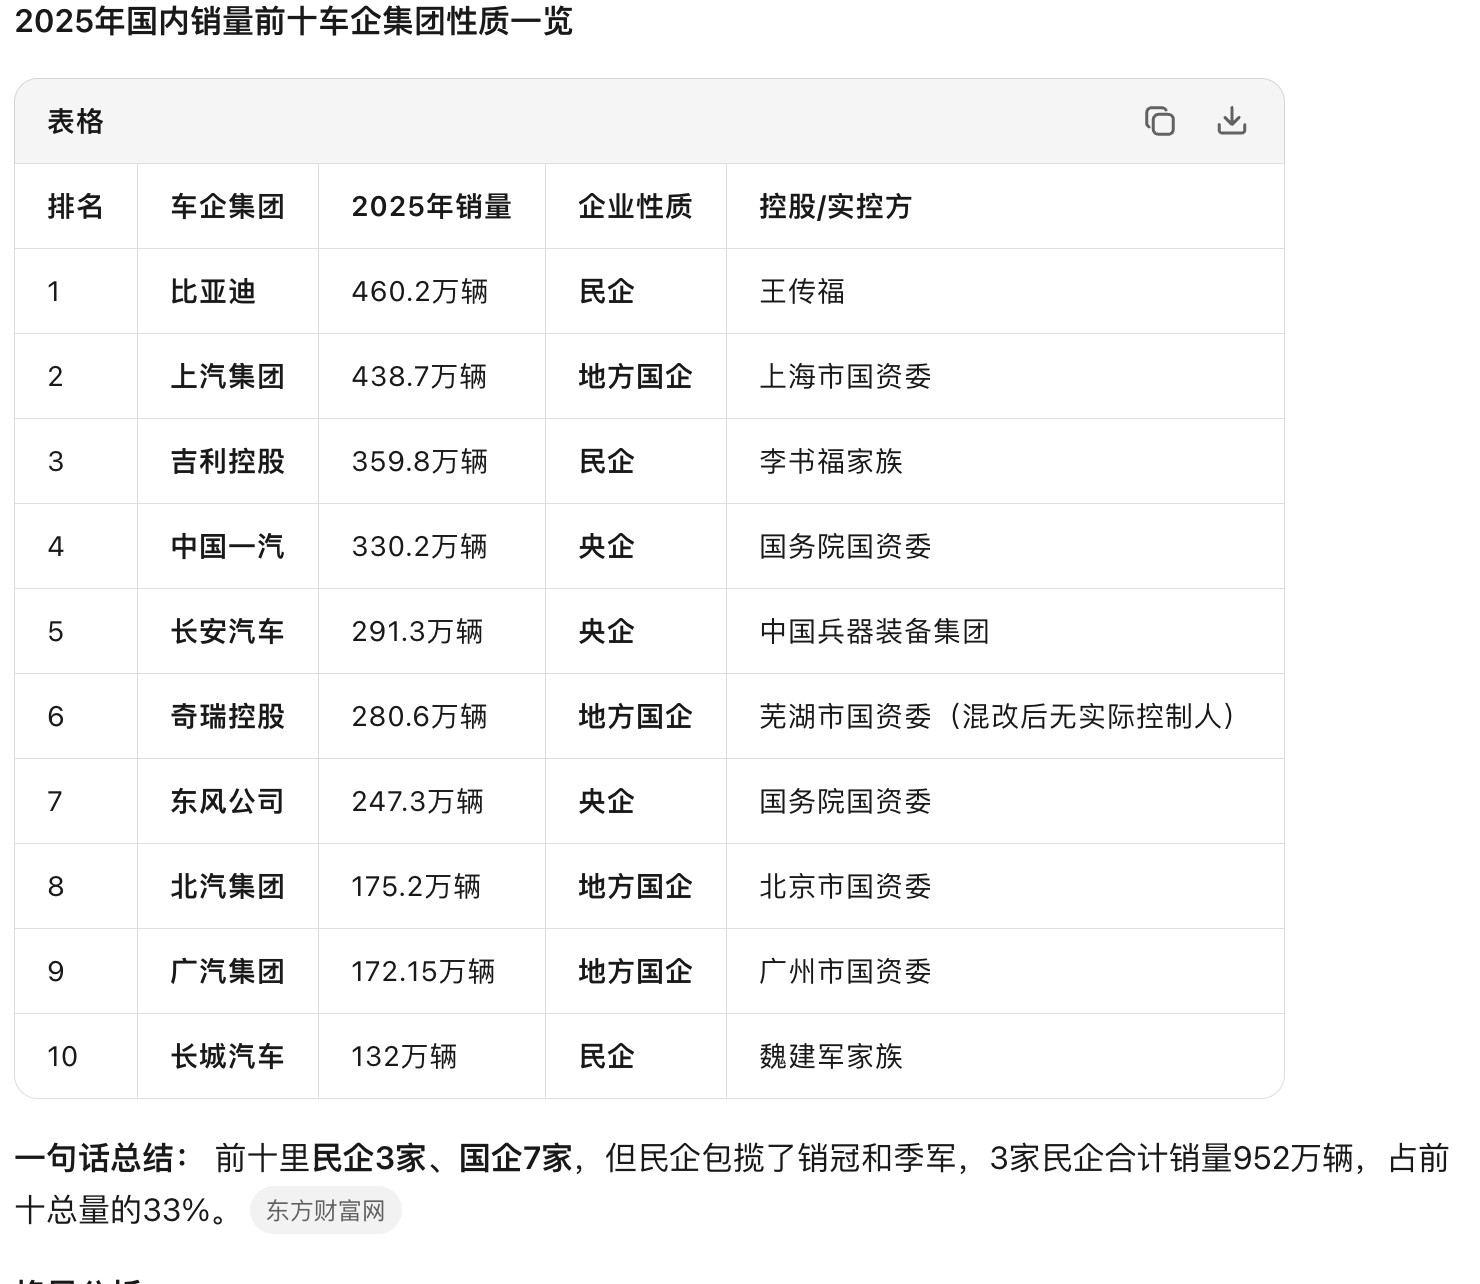Click the 一句话总结 bold label
Image resolution: width=1480 pixels, height=1284 pixels.
pos(102,1158)
